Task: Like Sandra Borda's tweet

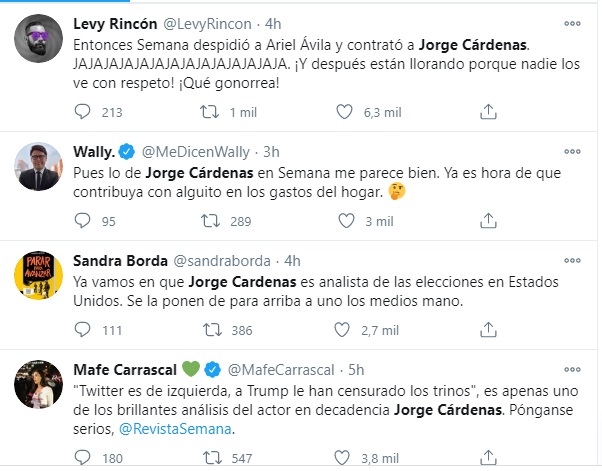Action: click(x=342, y=330)
